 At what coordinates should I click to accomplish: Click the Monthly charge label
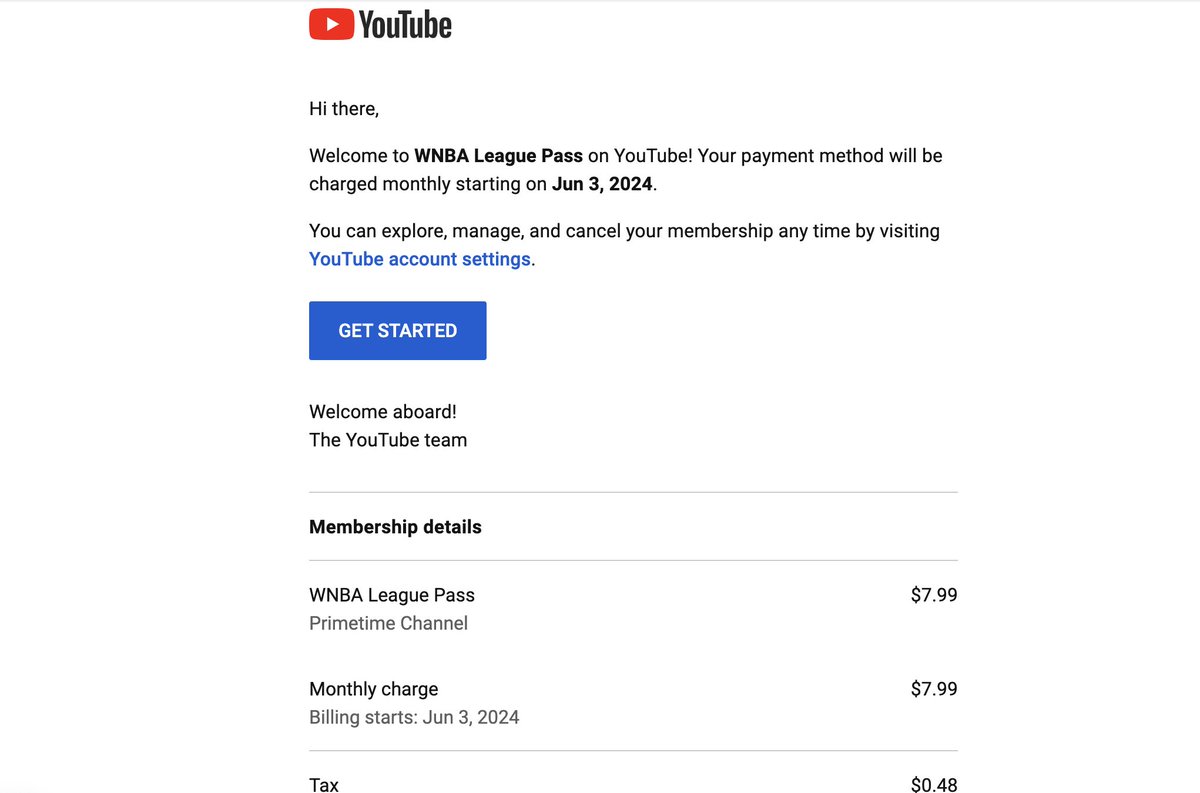click(x=374, y=689)
